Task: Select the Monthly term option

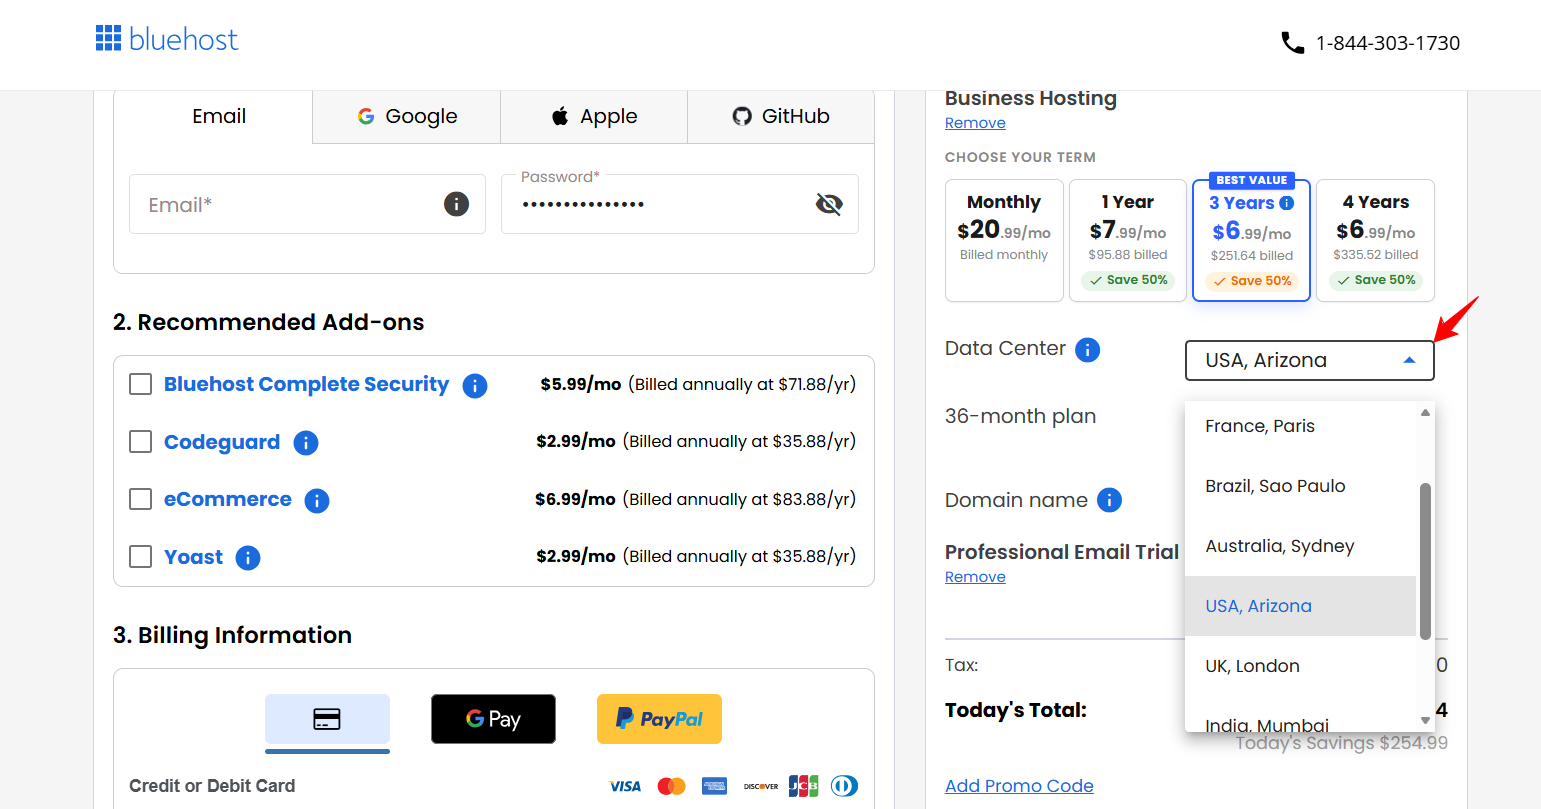Action: 1004,240
